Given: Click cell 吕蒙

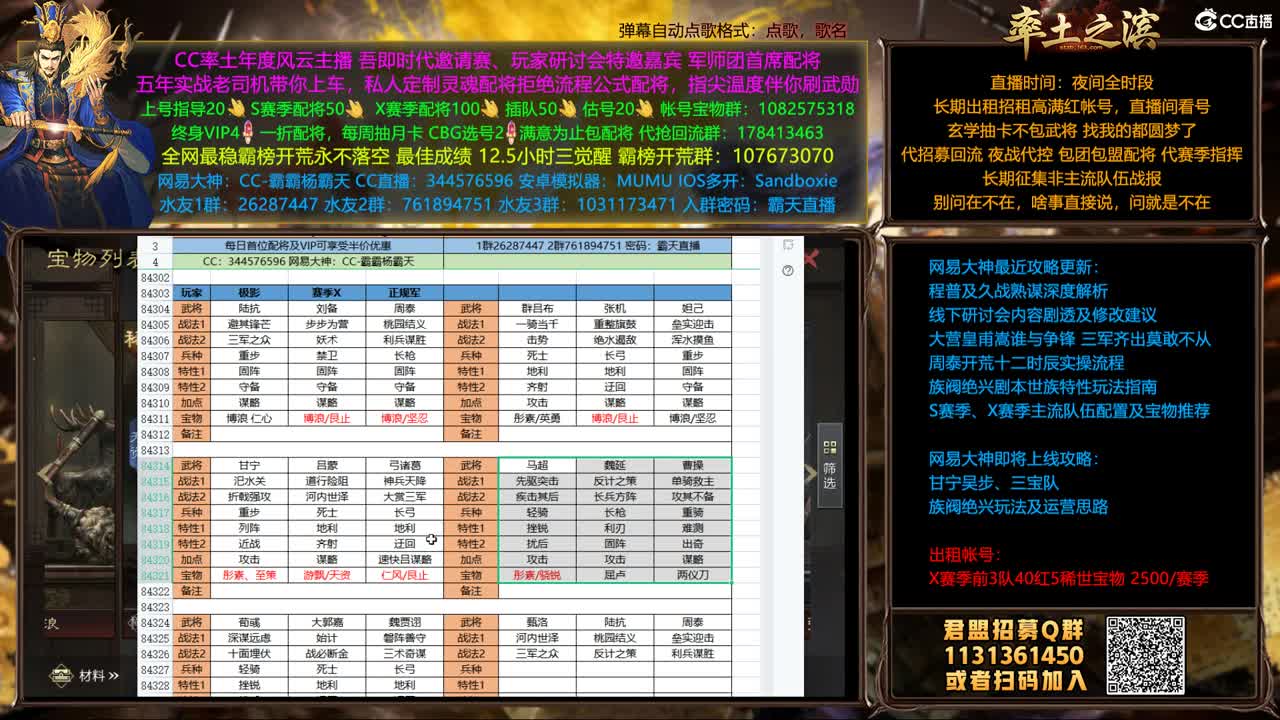Looking at the screenshot, I should click(327, 466).
